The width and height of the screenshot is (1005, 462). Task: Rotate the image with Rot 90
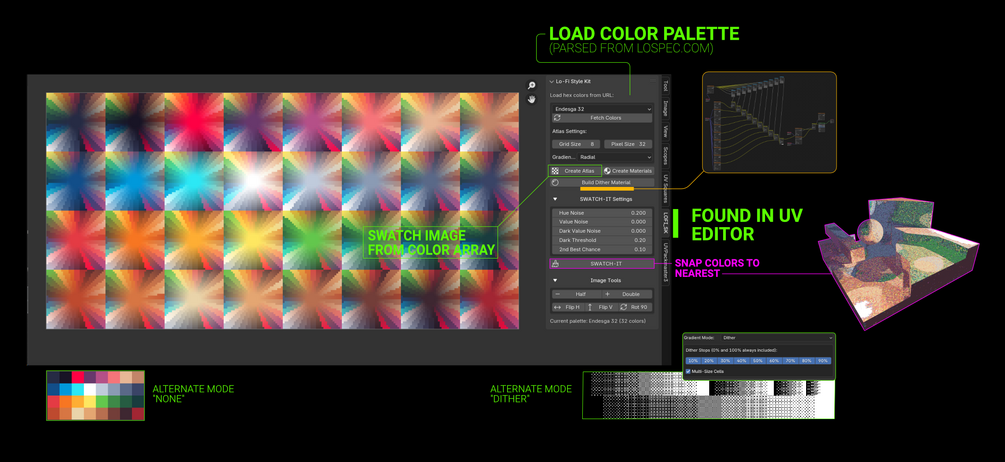tap(636, 307)
